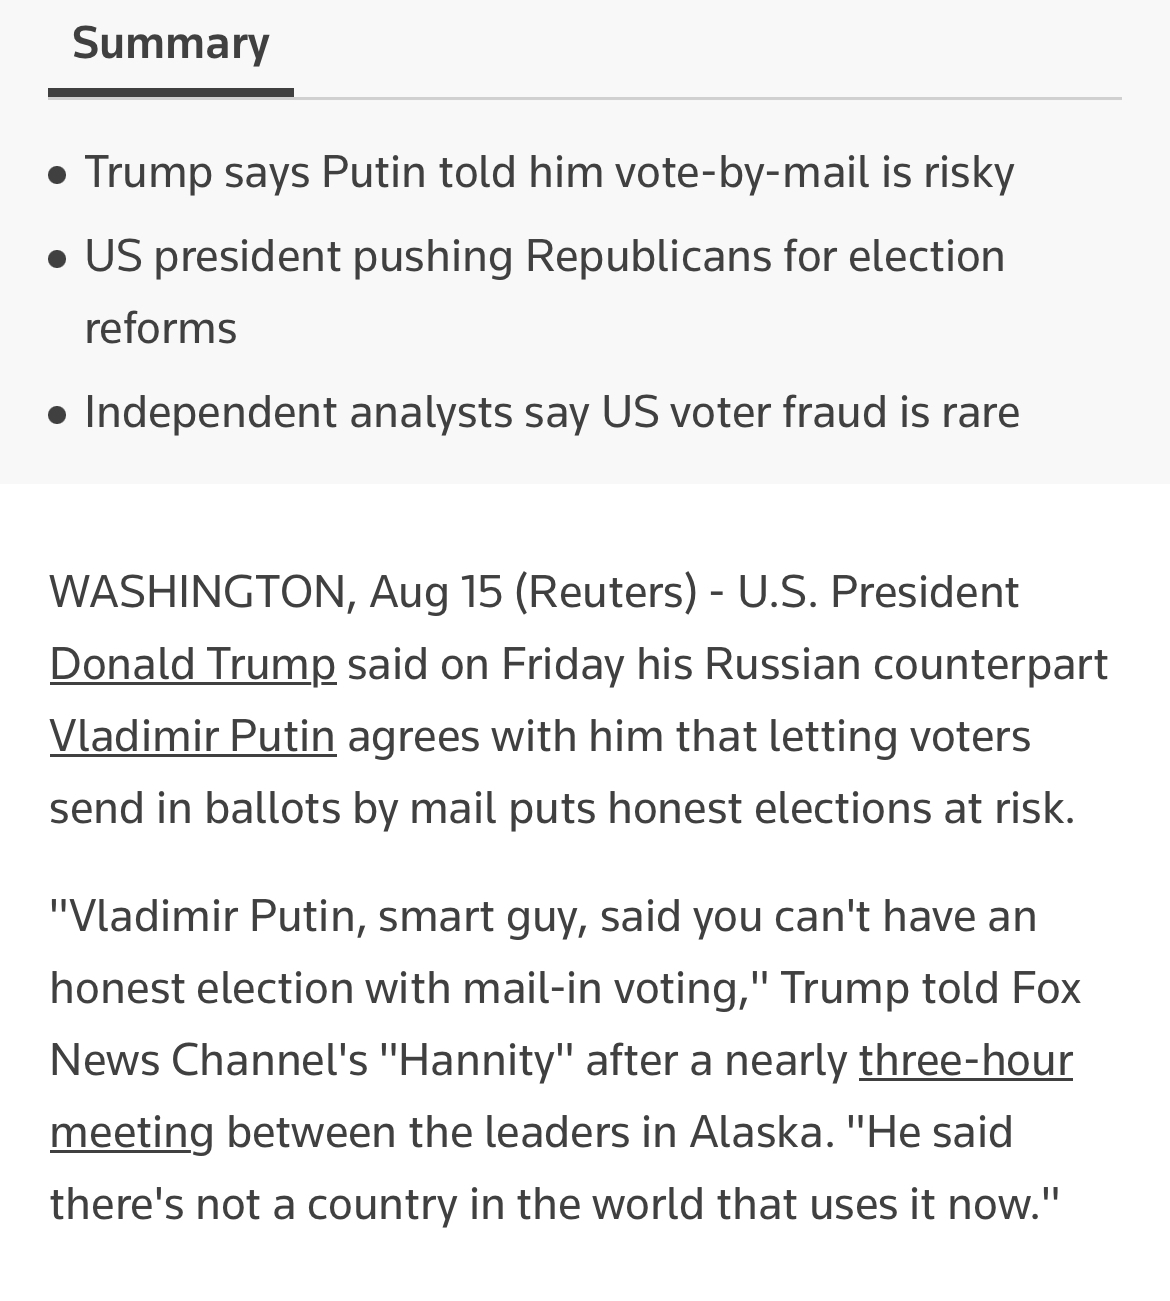1170x1301 pixels.
Task: Tap the 'Republicans for election reforms' summary point
Action: pos(545,291)
